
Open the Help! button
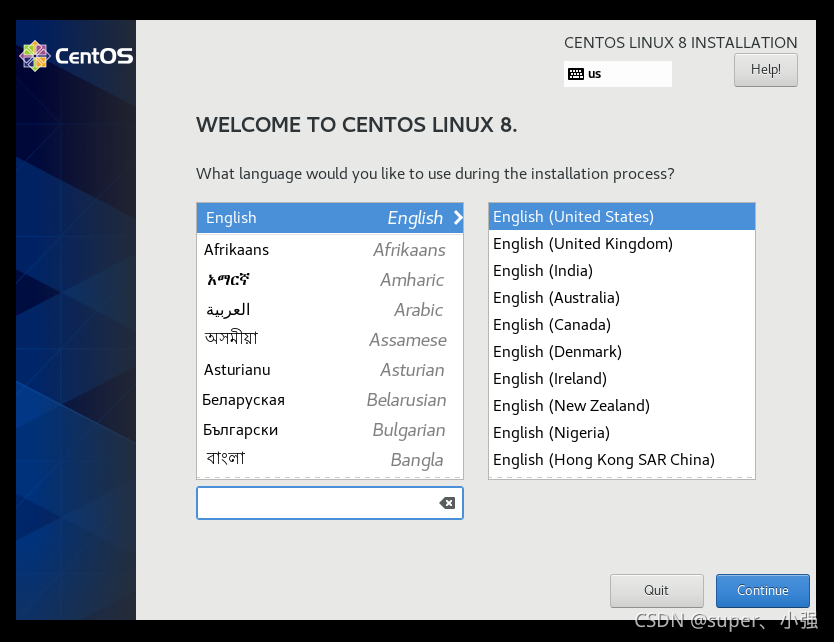(x=765, y=70)
